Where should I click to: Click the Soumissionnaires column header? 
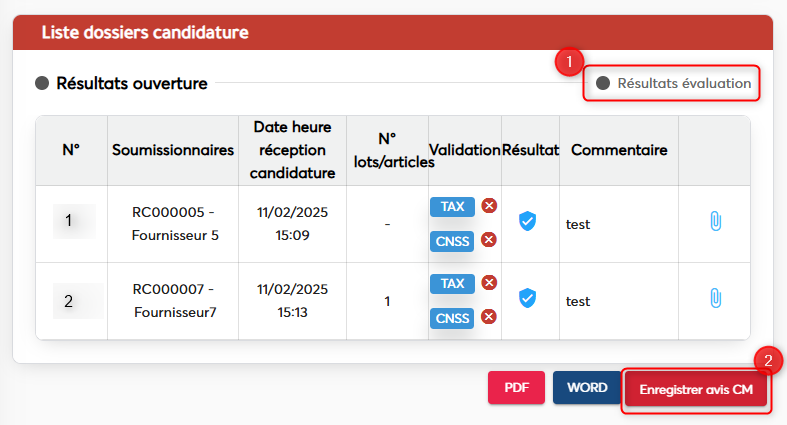coord(173,150)
